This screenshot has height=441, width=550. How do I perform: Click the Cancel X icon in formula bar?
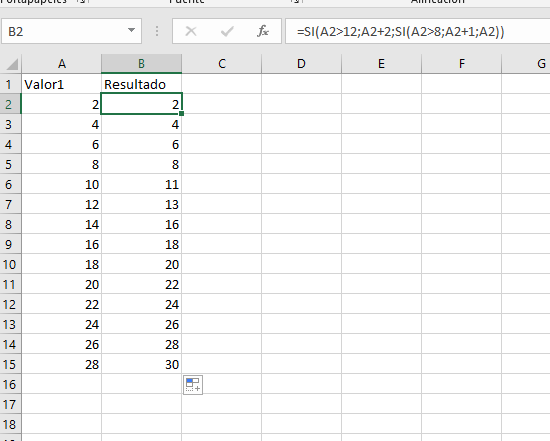tap(191, 32)
